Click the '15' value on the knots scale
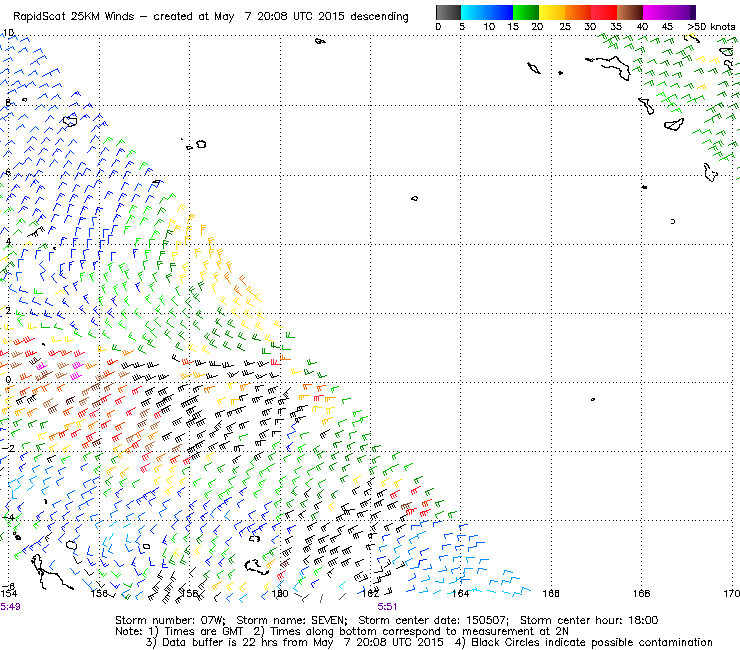 tap(513, 27)
